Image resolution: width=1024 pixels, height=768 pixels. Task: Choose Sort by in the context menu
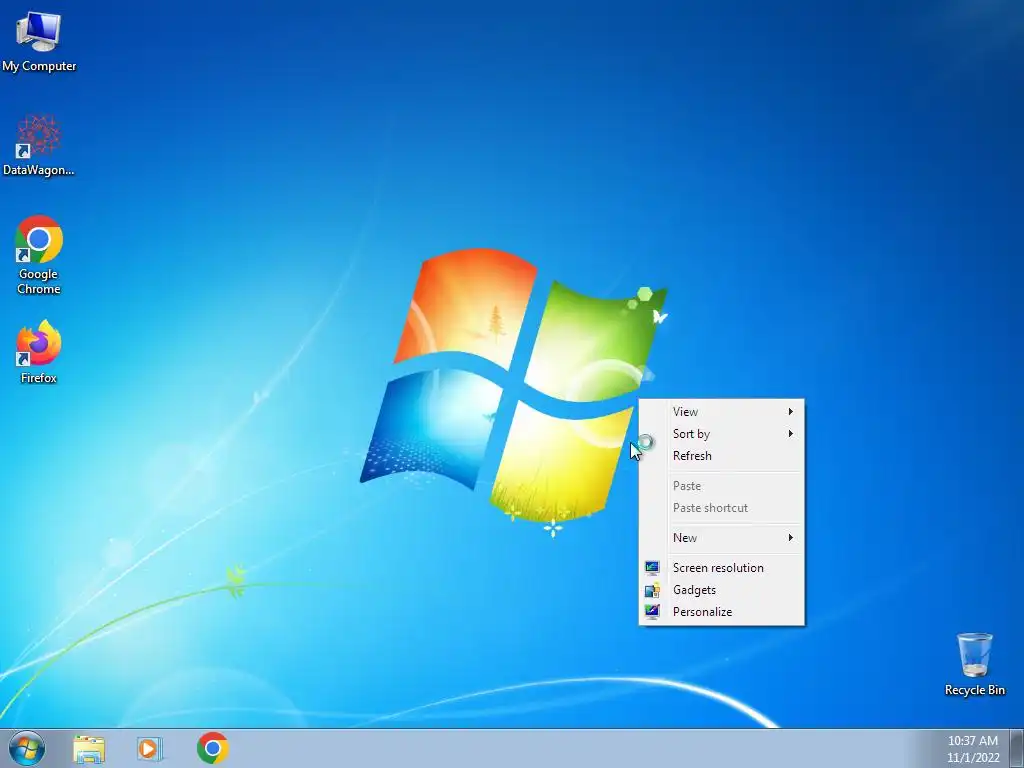721,434
